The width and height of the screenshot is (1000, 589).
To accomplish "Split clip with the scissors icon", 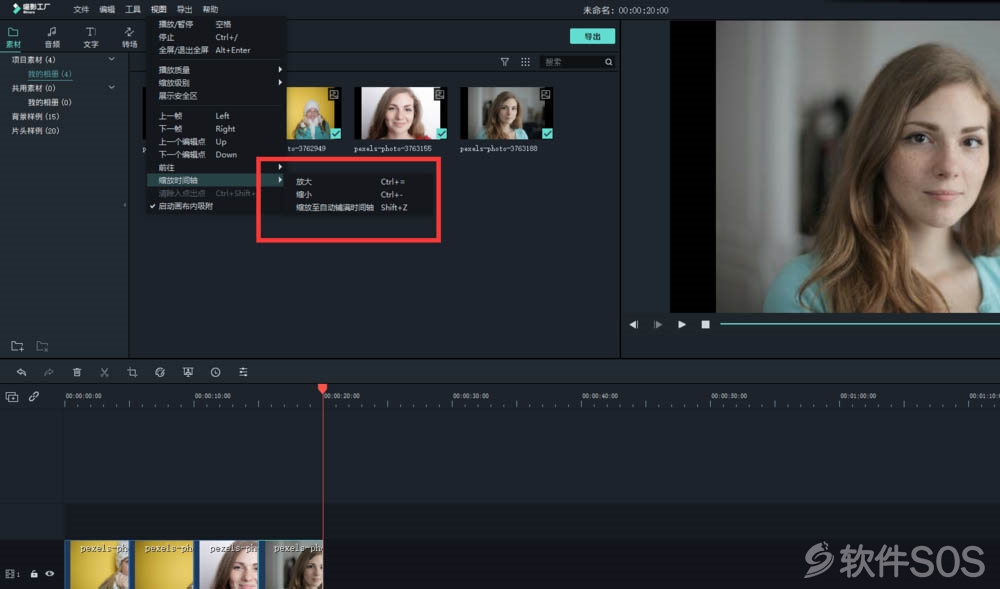I will coord(104,372).
